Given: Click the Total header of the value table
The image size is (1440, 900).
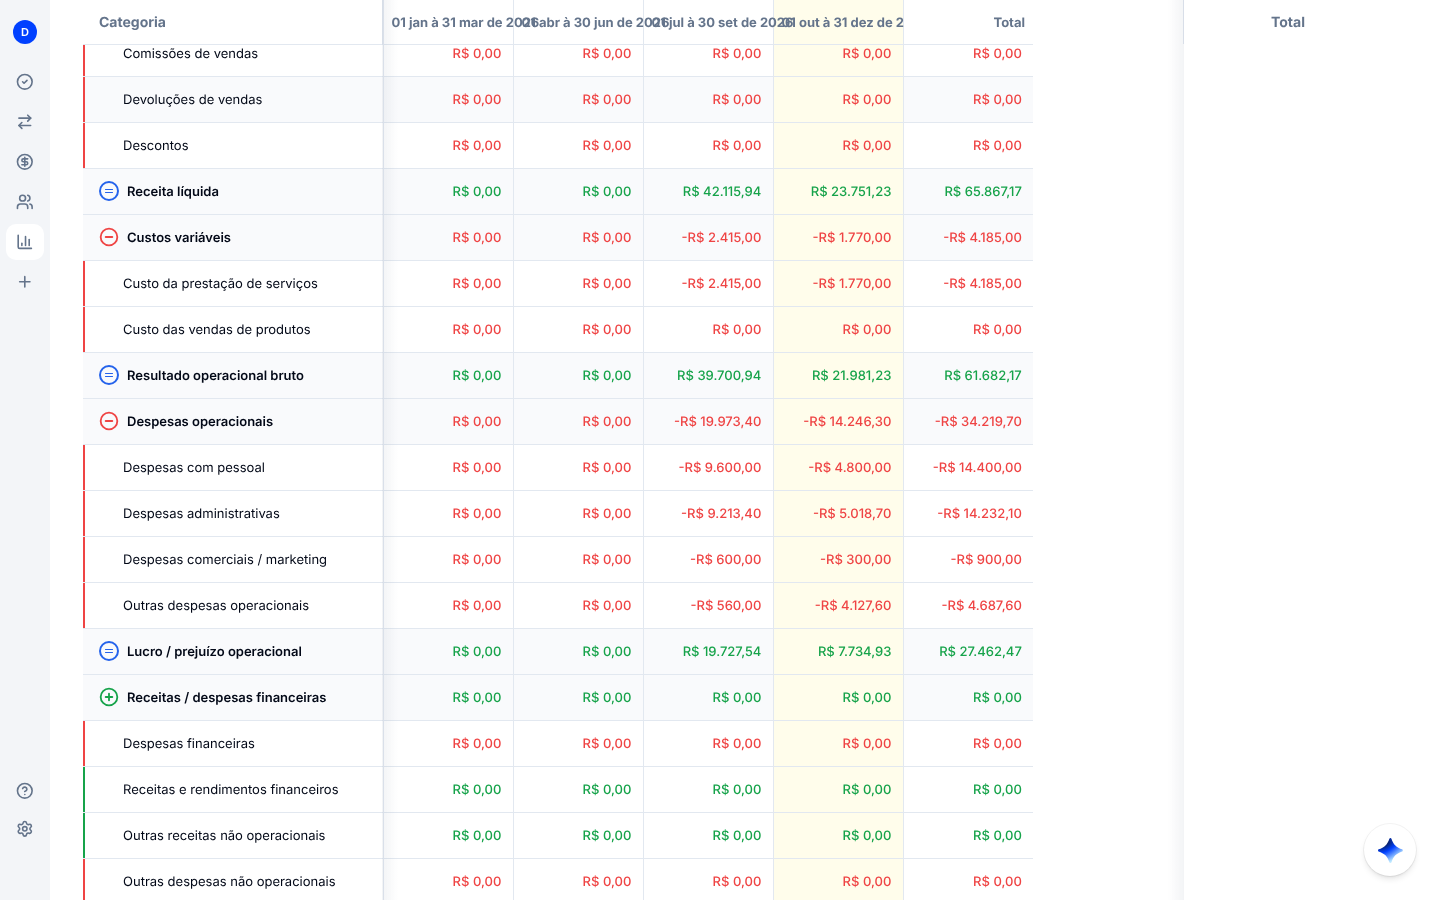Looking at the screenshot, I should pyautogui.click(x=1009, y=22).
